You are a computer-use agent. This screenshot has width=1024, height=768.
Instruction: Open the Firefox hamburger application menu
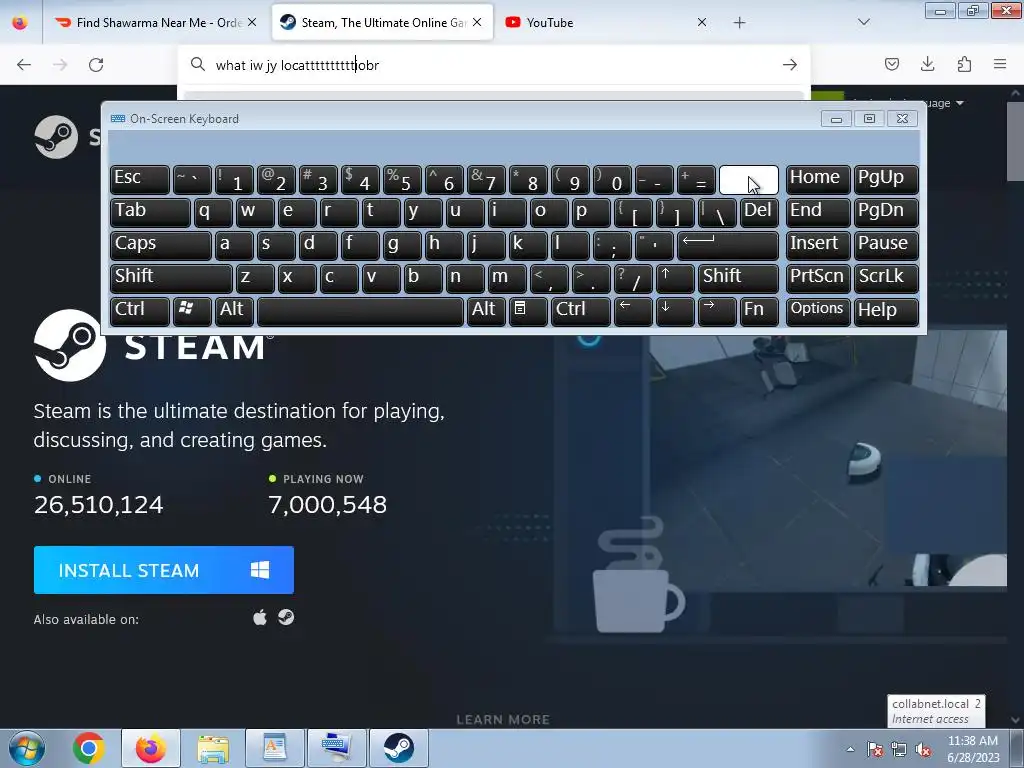(1000, 64)
